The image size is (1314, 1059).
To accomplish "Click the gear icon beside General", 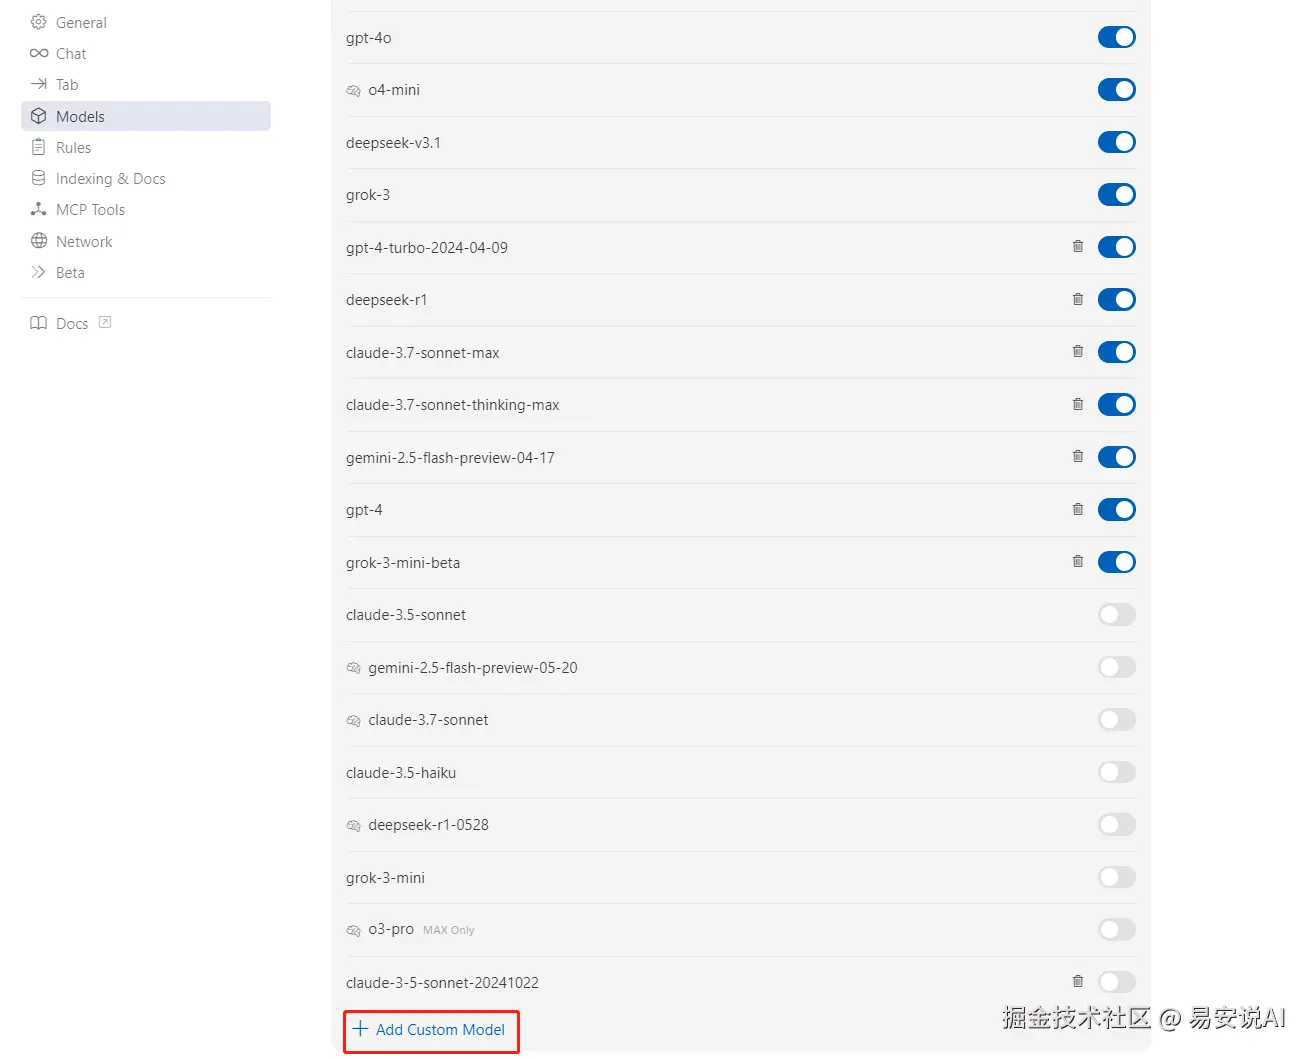I will coord(38,22).
